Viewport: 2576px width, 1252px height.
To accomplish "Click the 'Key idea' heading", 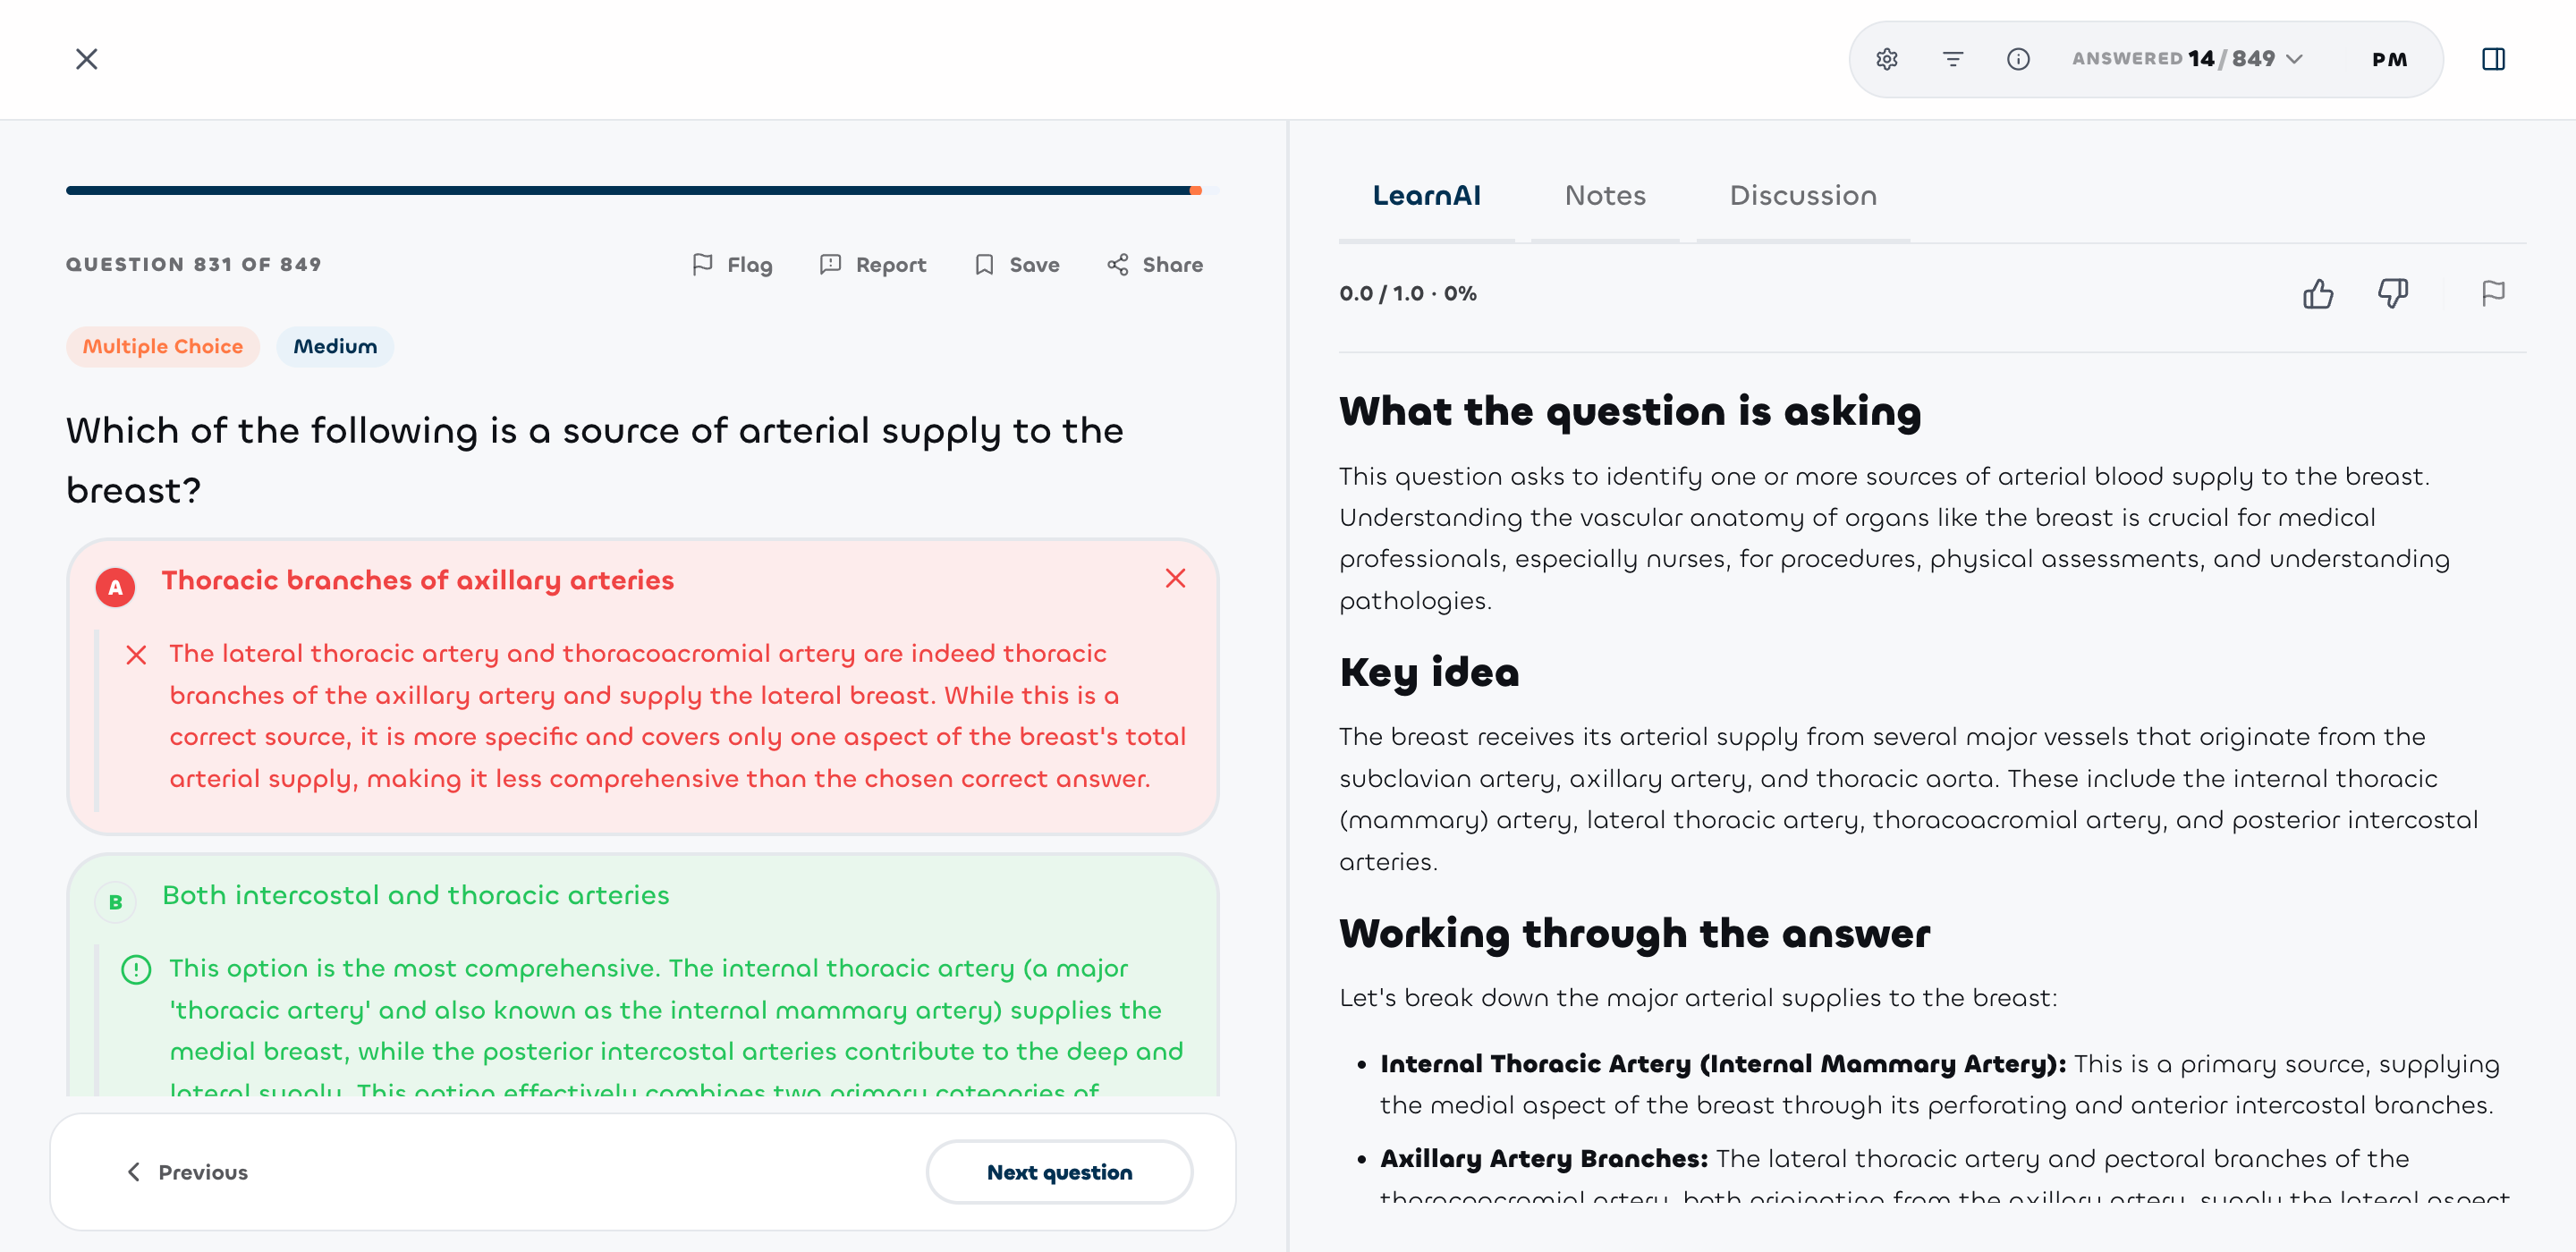I will tap(1429, 673).
